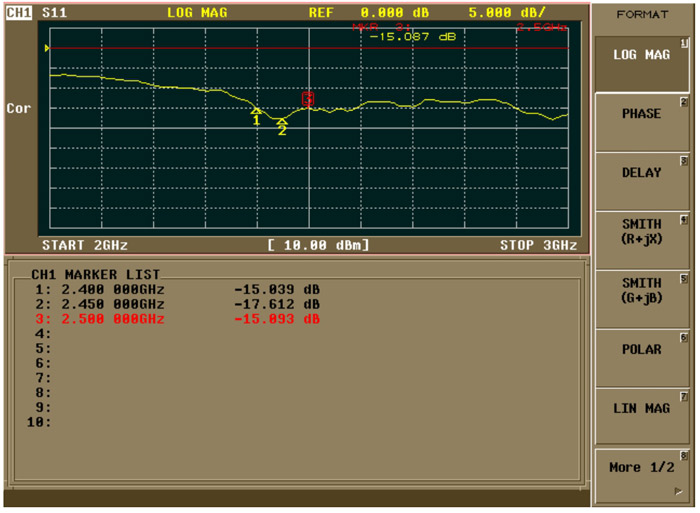Select empty marker list row 5:
The image size is (700, 513).
[43, 348]
